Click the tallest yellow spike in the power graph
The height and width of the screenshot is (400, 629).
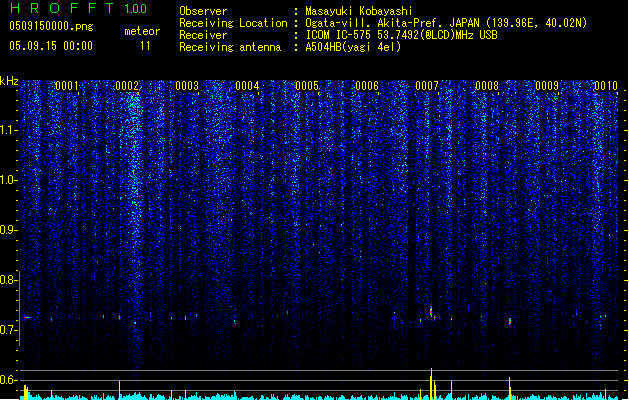[x=431, y=384]
